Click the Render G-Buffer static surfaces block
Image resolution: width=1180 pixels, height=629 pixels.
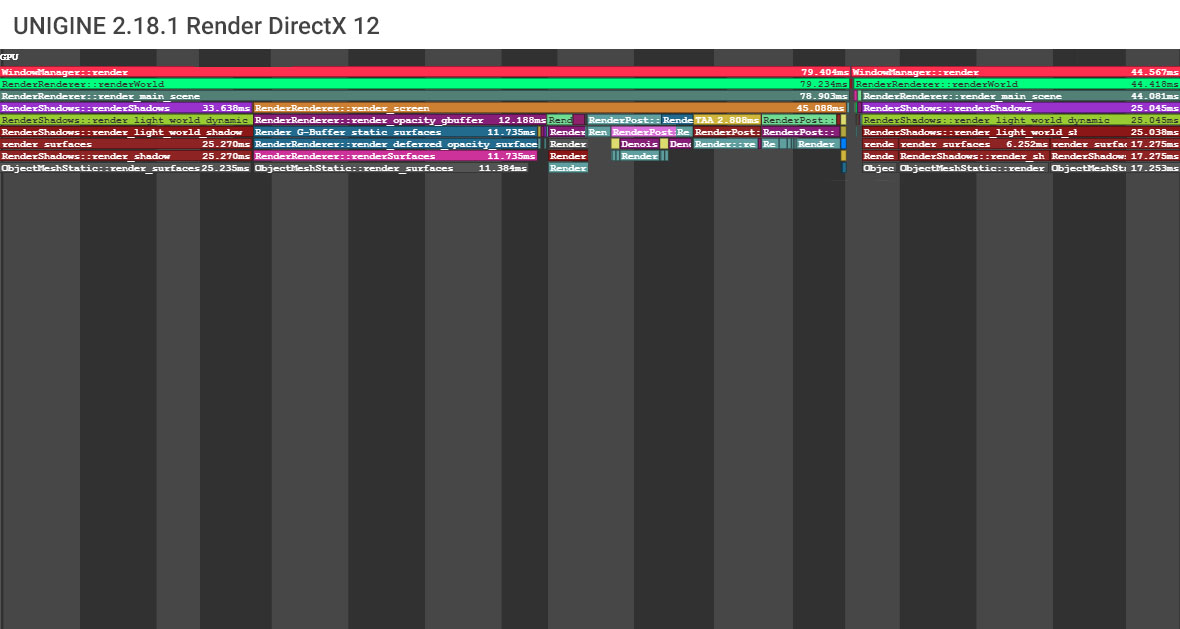click(x=396, y=132)
